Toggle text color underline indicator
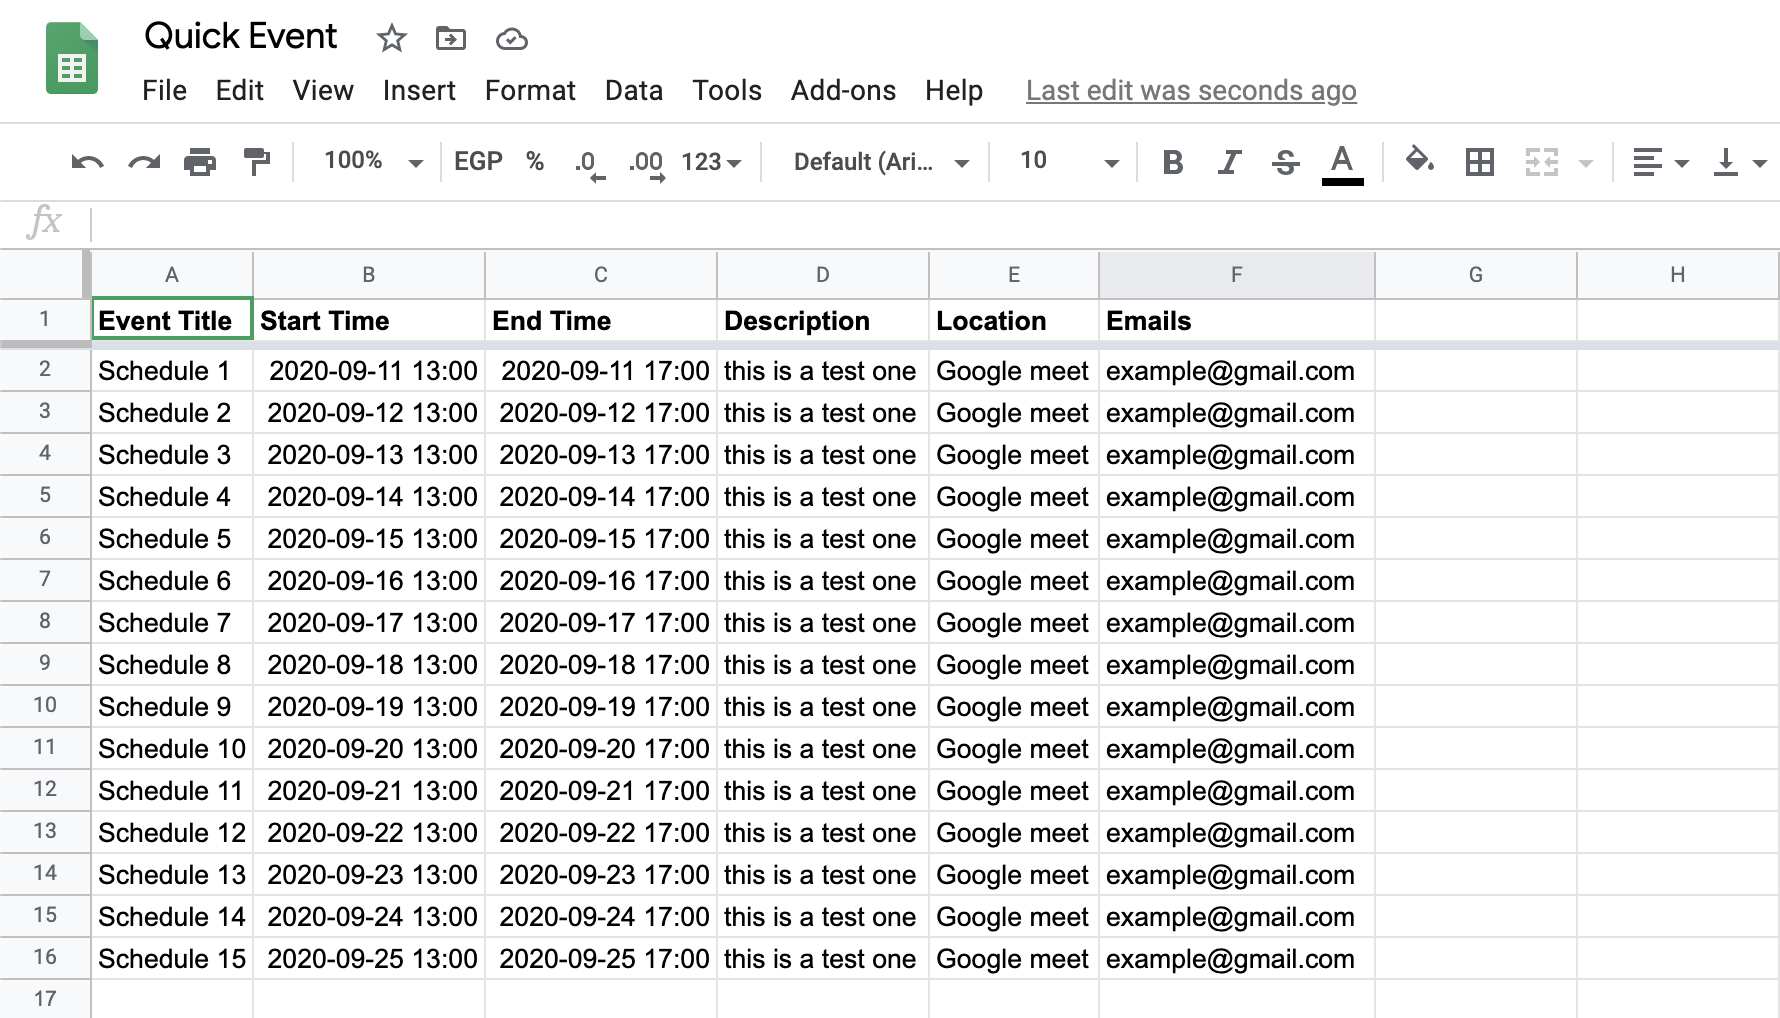 tap(1343, 161)
